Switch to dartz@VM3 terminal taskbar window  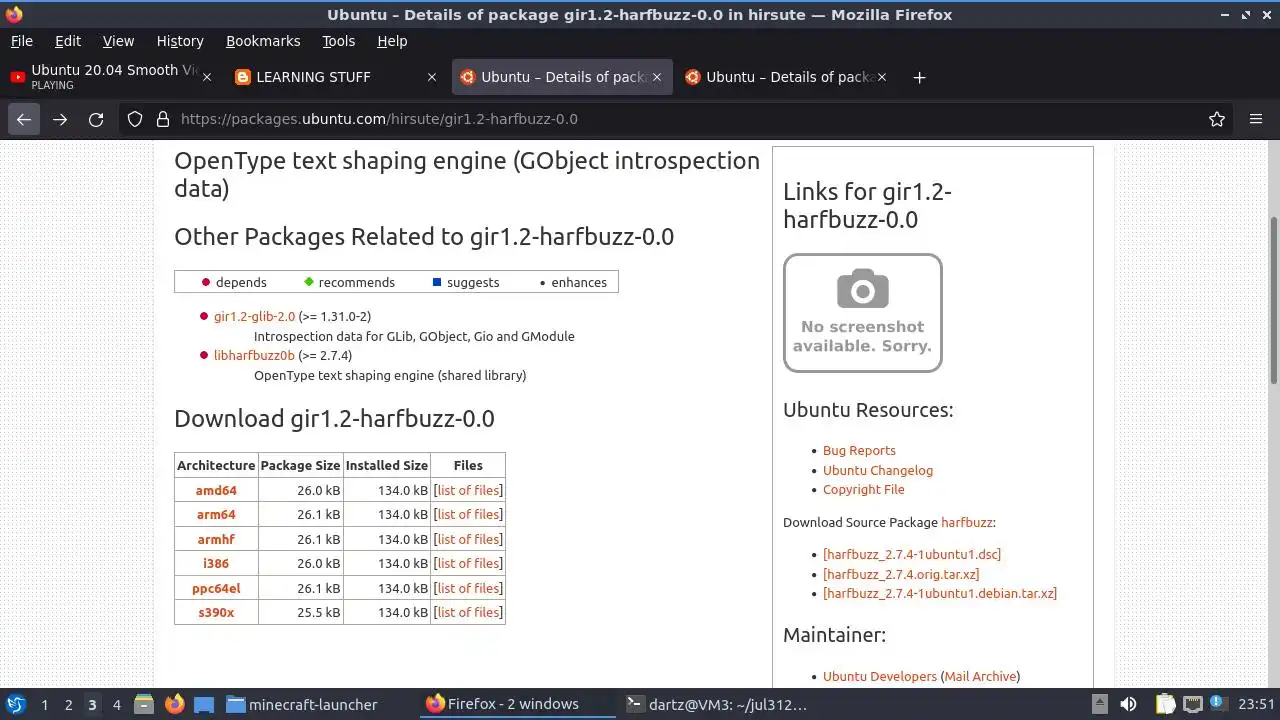716,704
